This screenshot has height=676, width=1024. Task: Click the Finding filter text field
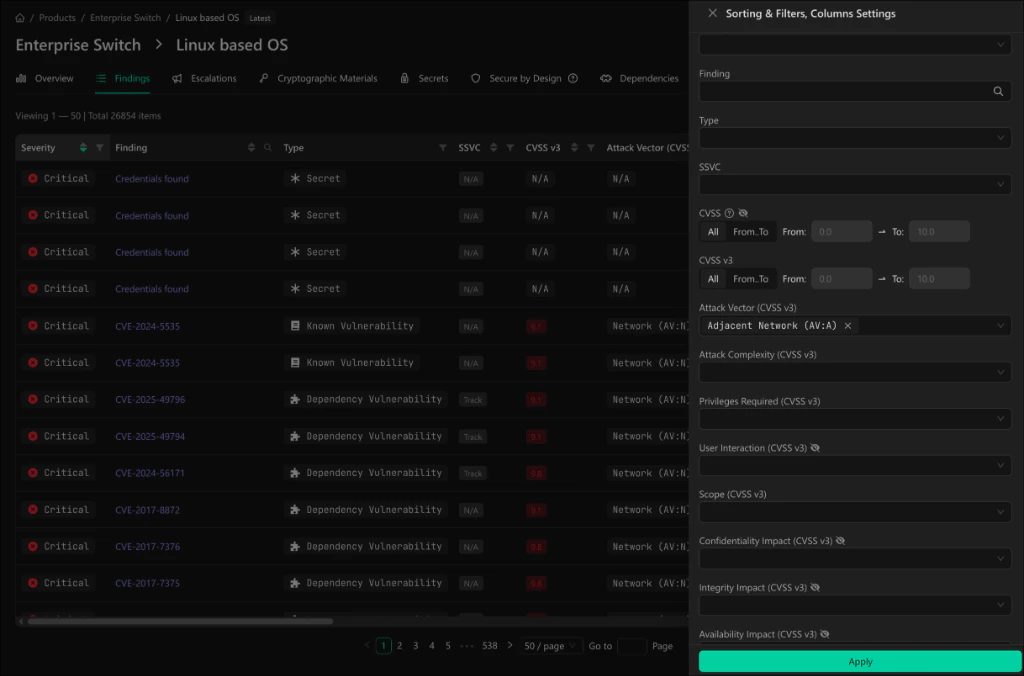point(855,91)
